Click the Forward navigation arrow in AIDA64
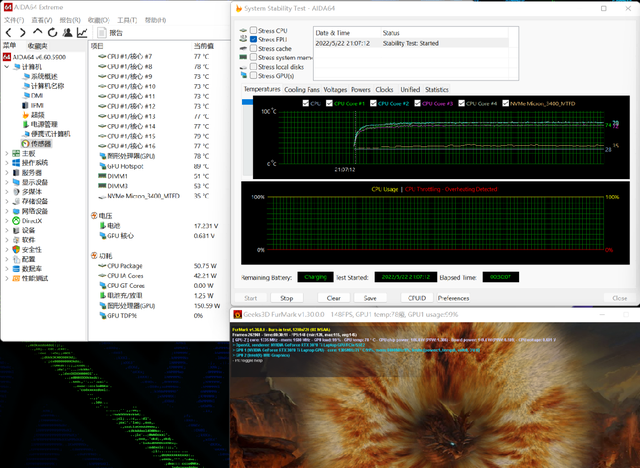640x468 pixels. pos(21,33)
